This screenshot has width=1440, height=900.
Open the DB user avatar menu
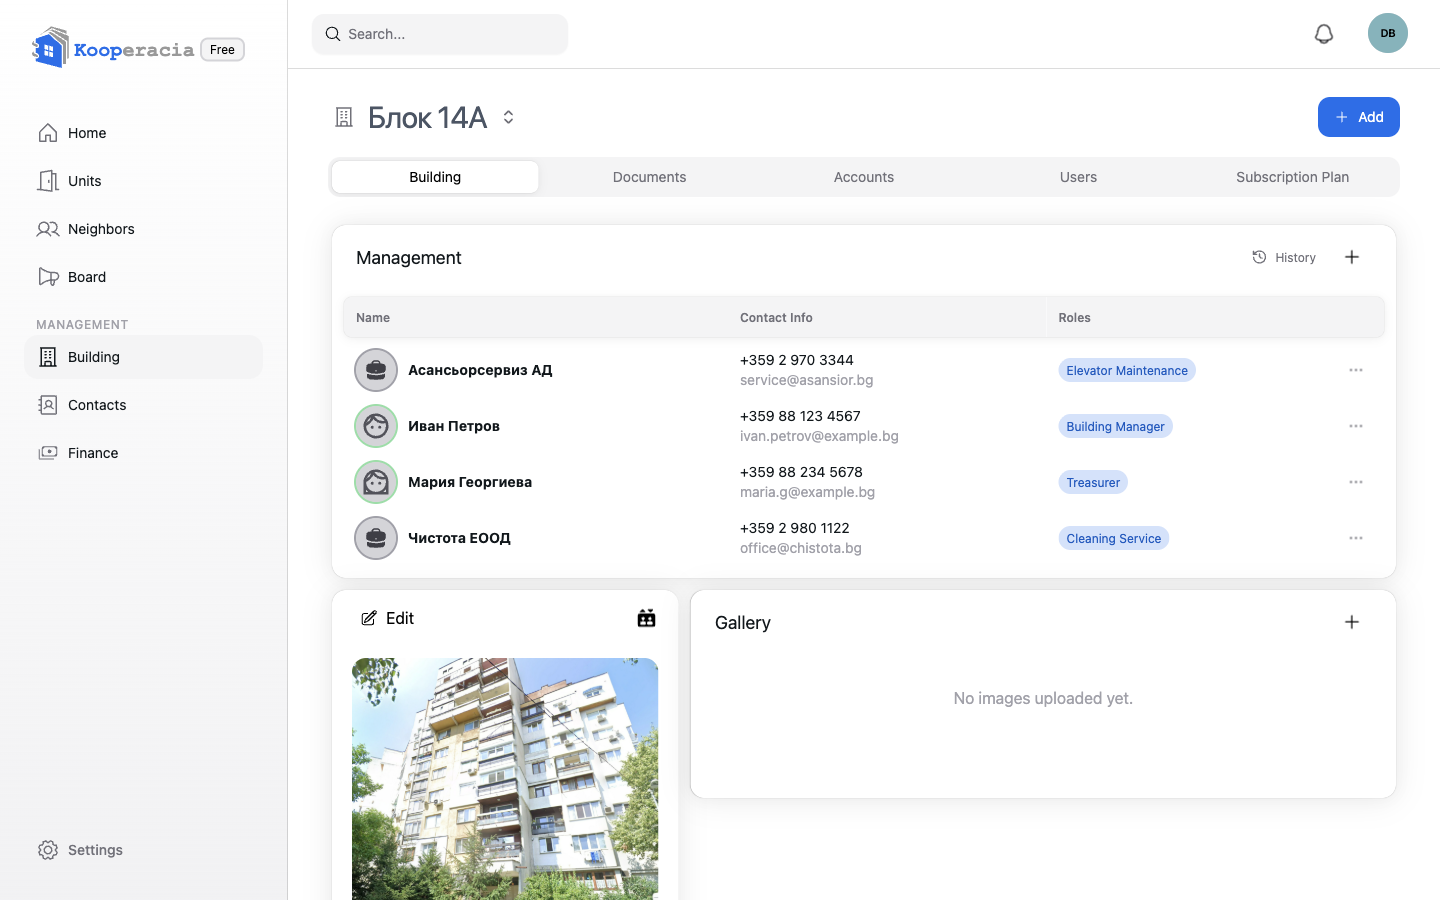[x=1388, y=33]
